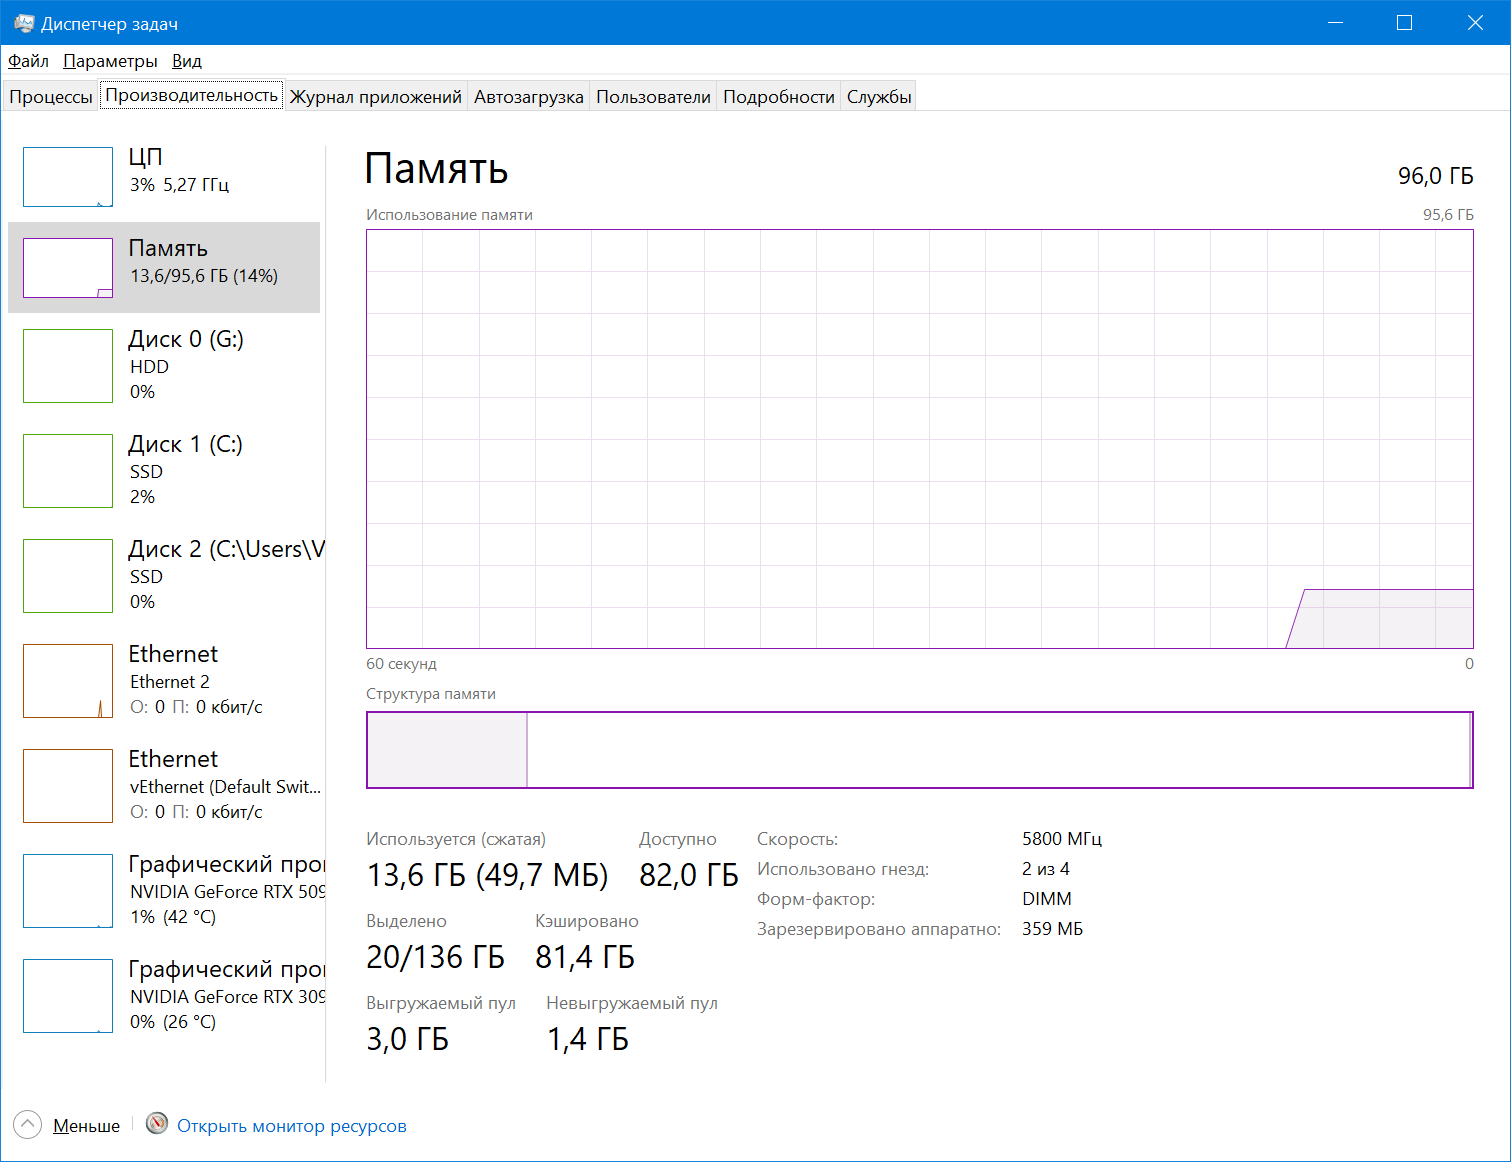
Task: Select the Производительность tab
Action: [x=191, y=95]
